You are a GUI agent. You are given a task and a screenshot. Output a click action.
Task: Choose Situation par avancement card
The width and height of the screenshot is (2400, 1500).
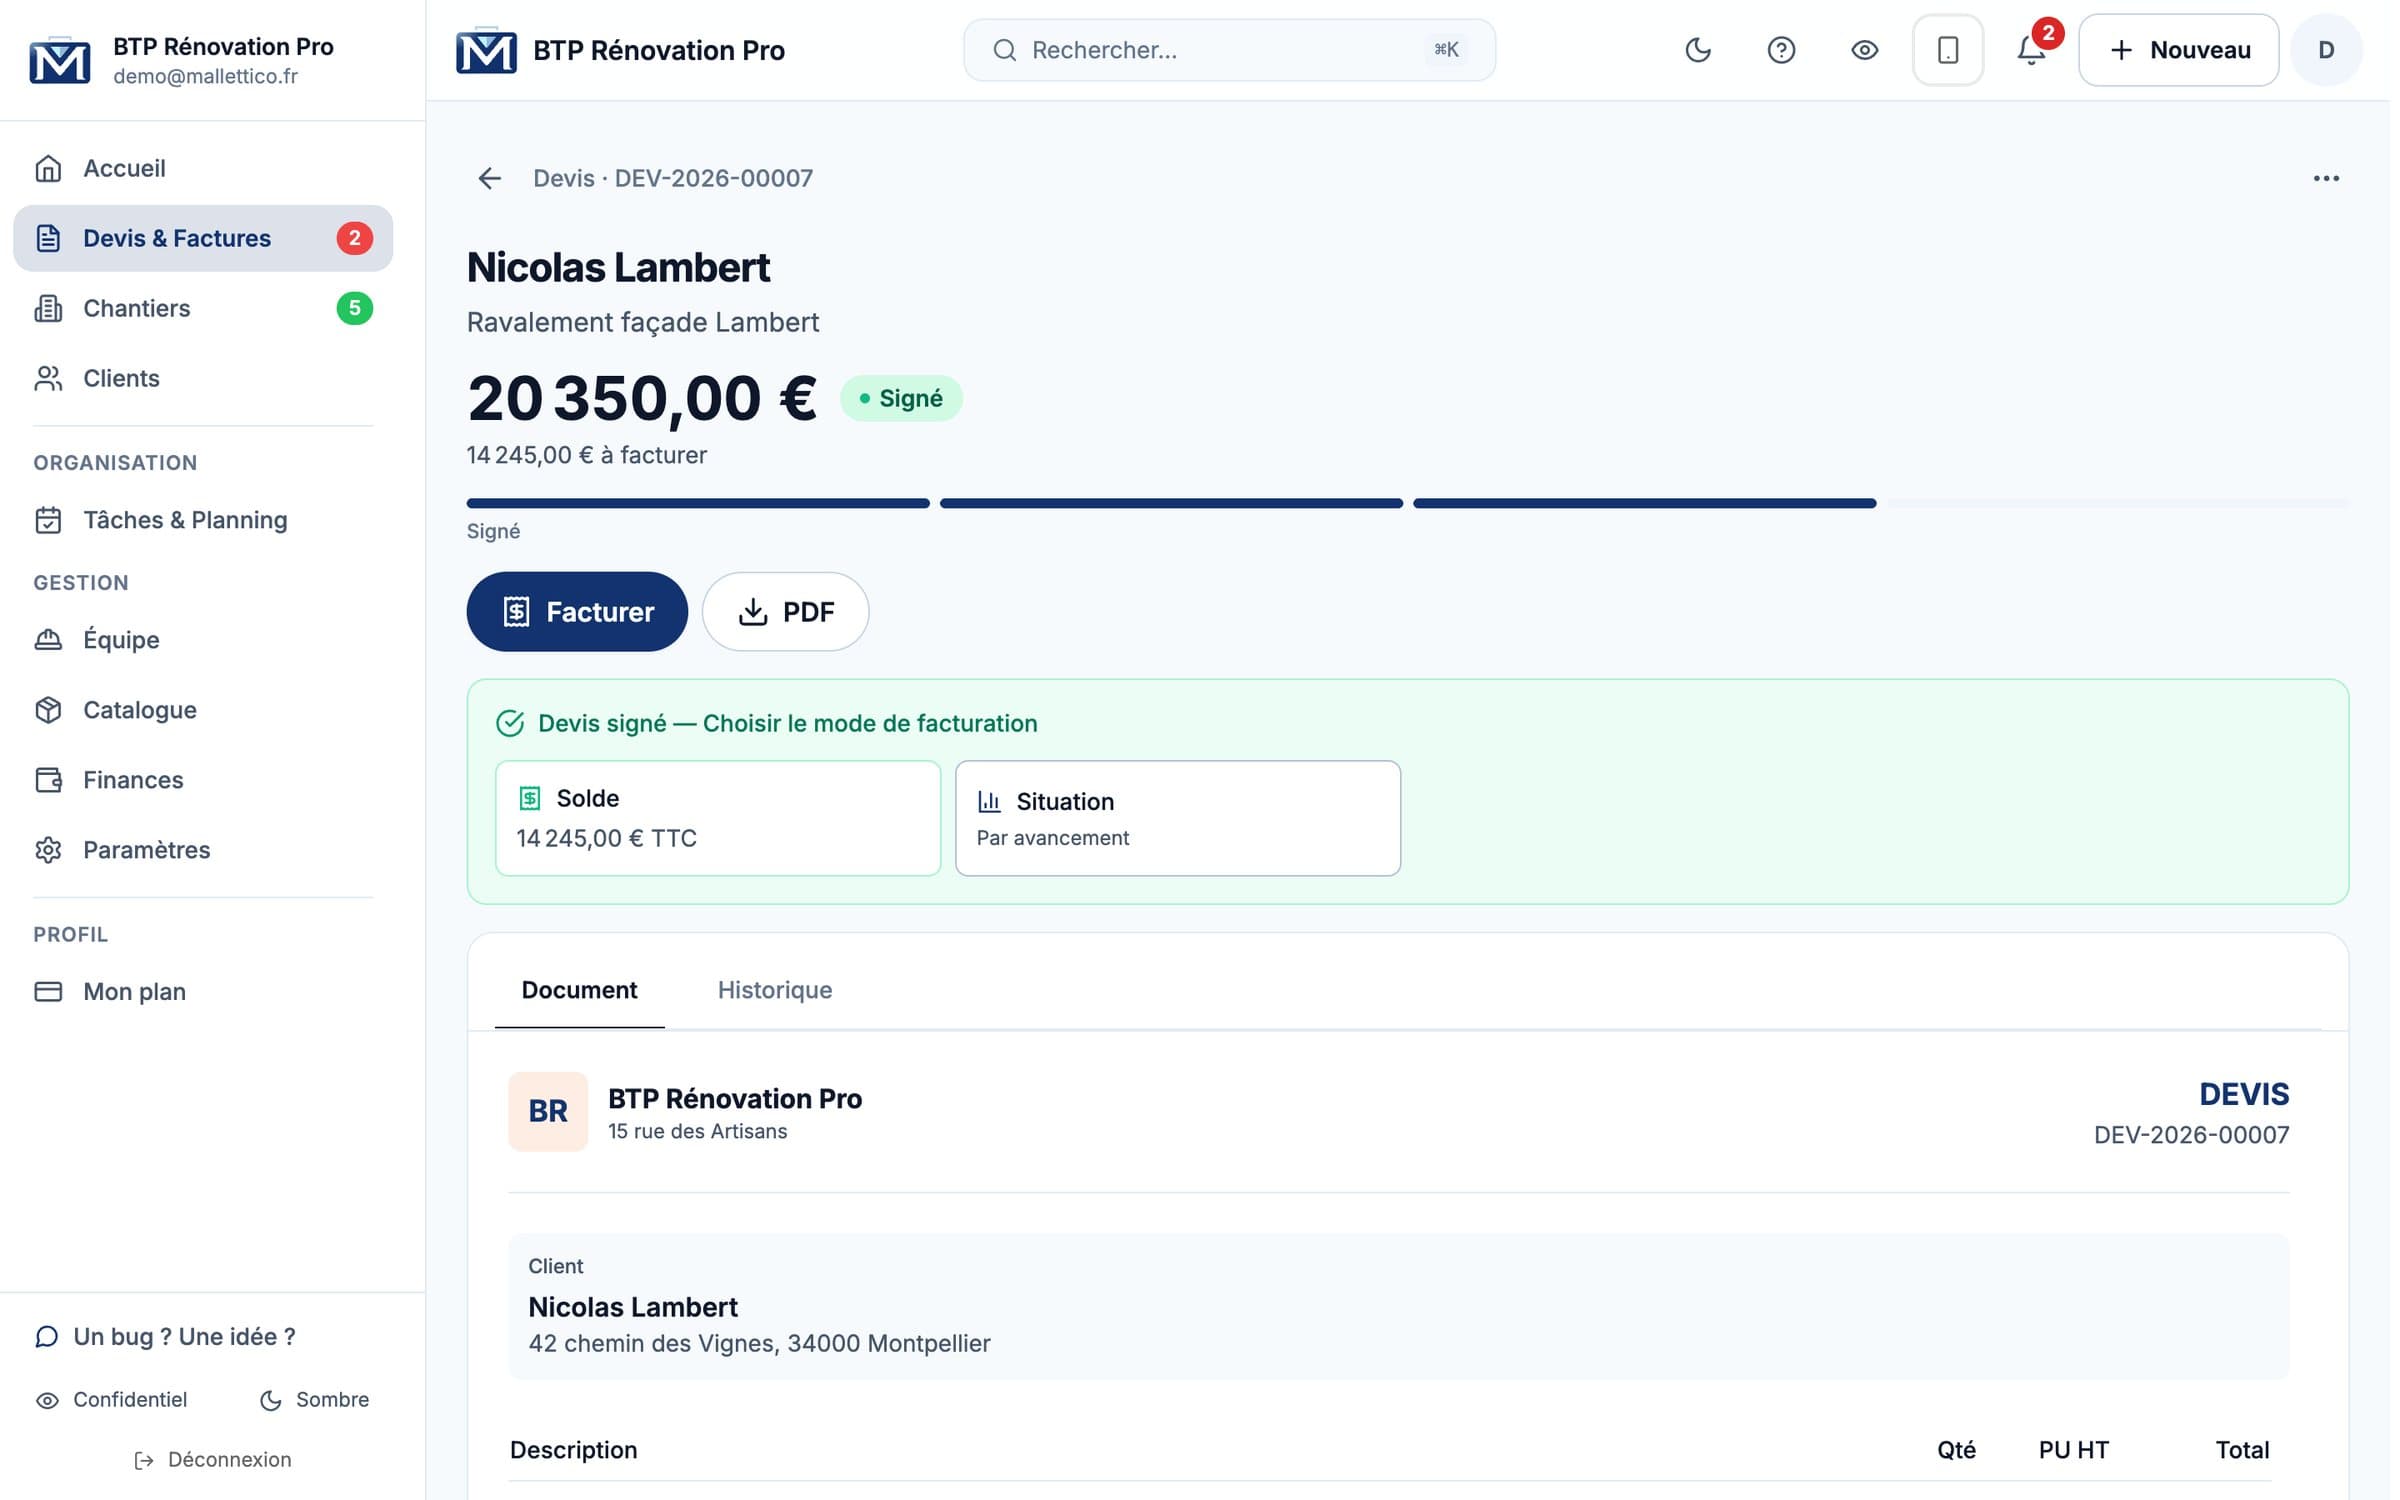tap(1178, 818)
